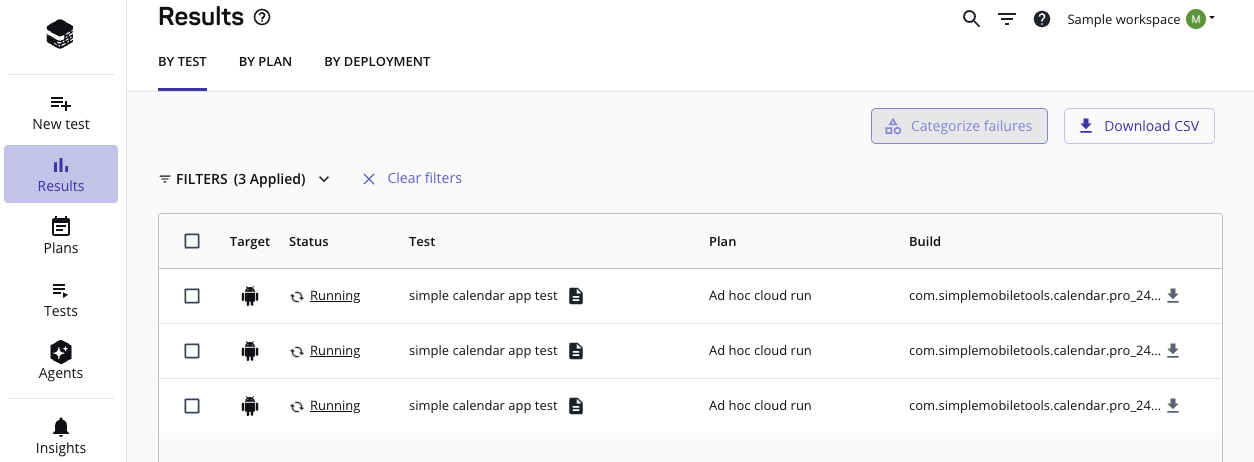Switch to BY PLAN tab
Image resolution: width=1254 pixels, height=462 pixels.
(265, 62)
